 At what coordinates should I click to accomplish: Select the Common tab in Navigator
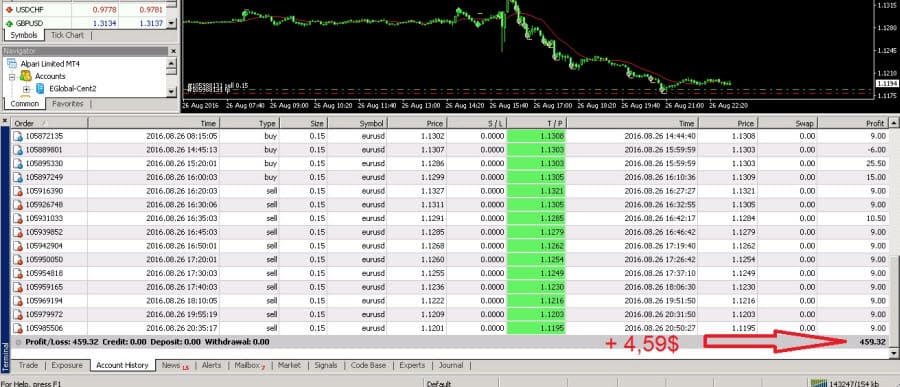pyautogui.click(x=24, y=104)
